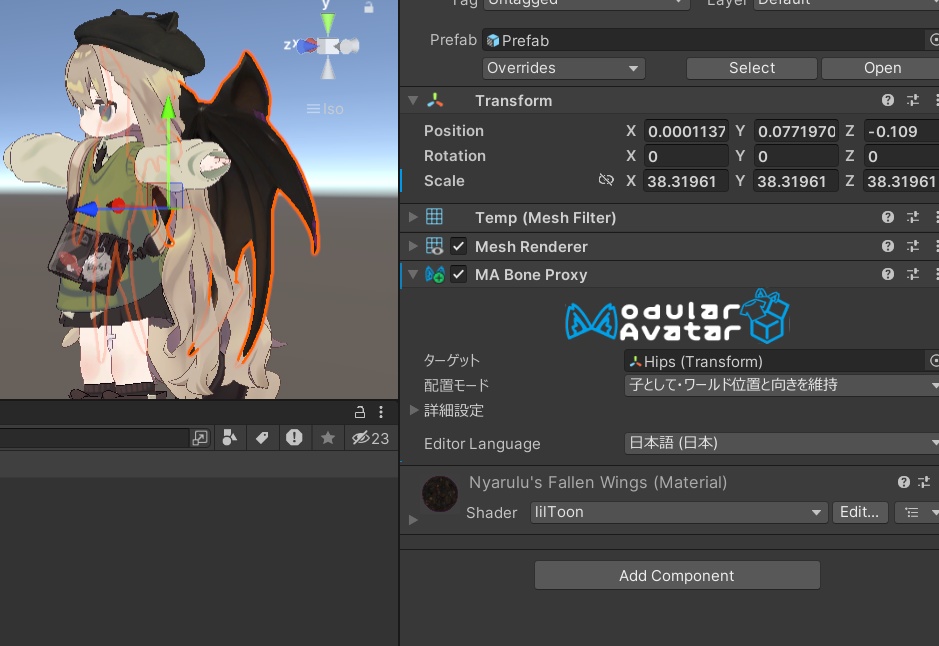The height and width of the screenshot is (646, 939).
Task: Click the Position X input field
Action: pyautogui.click(x=685, y=131)
